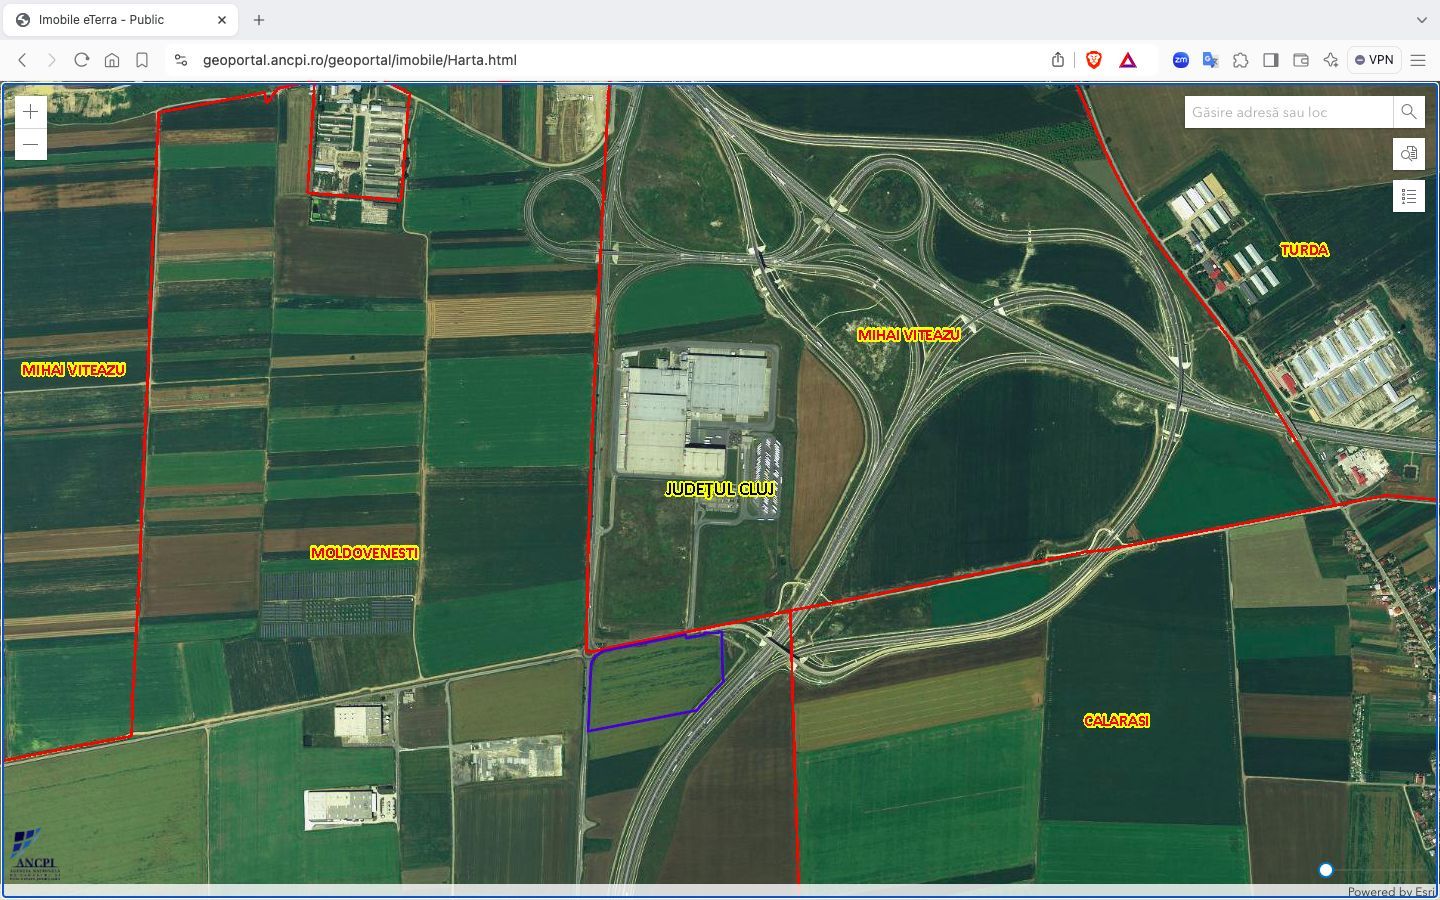Open the Brave Wallet icon
Viewport: 1440px width, 900px height.
[1301, 60]
